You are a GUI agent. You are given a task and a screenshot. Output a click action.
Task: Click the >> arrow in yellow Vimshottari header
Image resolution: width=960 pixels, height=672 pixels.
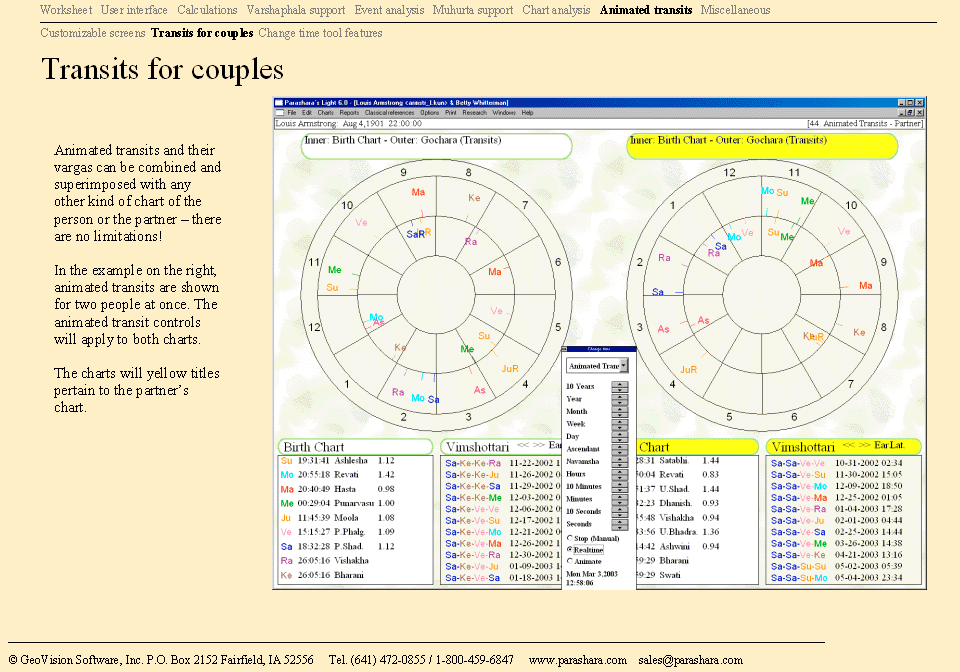864,445
